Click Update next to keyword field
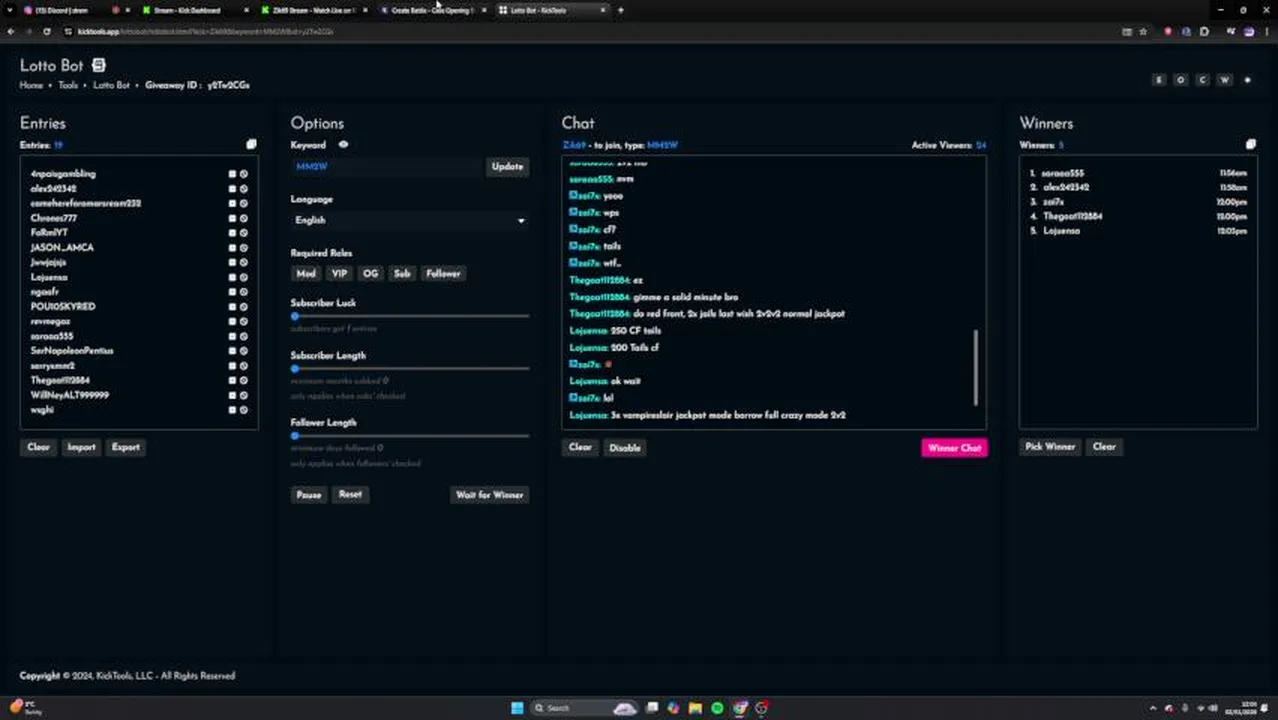The width and height of the screenshot is (1278, 720). pyautogui.click(x=507, y=167)
